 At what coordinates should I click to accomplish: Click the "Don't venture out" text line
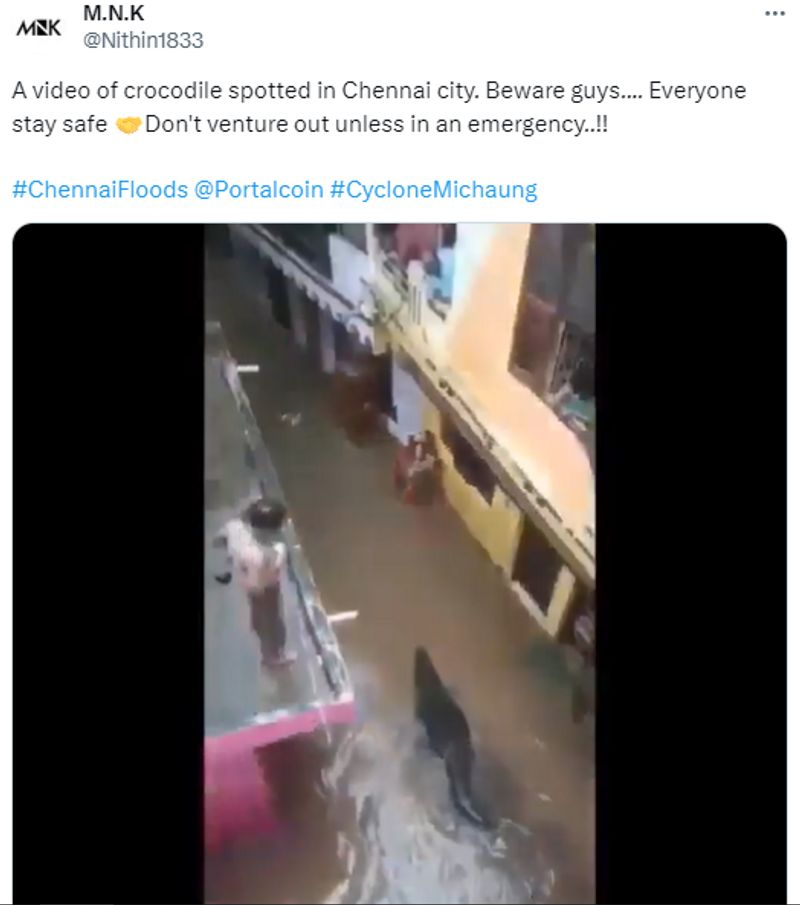pyautogui.click(x=378, y=126)
